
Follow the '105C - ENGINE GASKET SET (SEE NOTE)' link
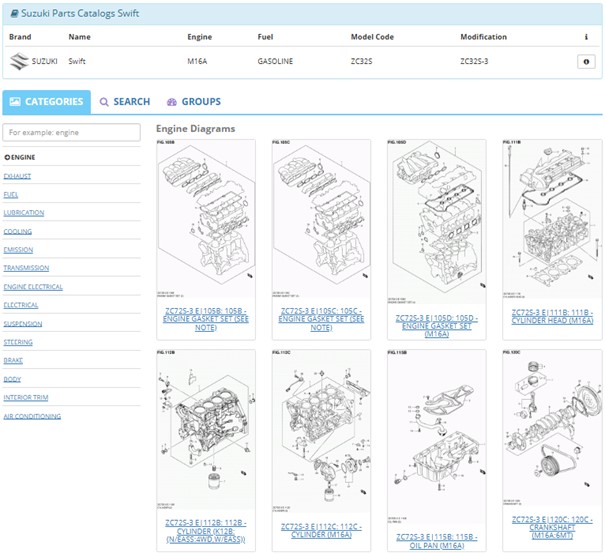[321, 319]
